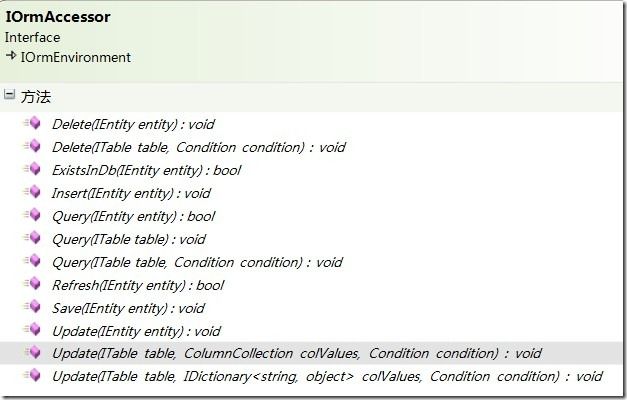Select the IOrmAccessor interface title
627x400 pixels.
(x=58, y=17)
